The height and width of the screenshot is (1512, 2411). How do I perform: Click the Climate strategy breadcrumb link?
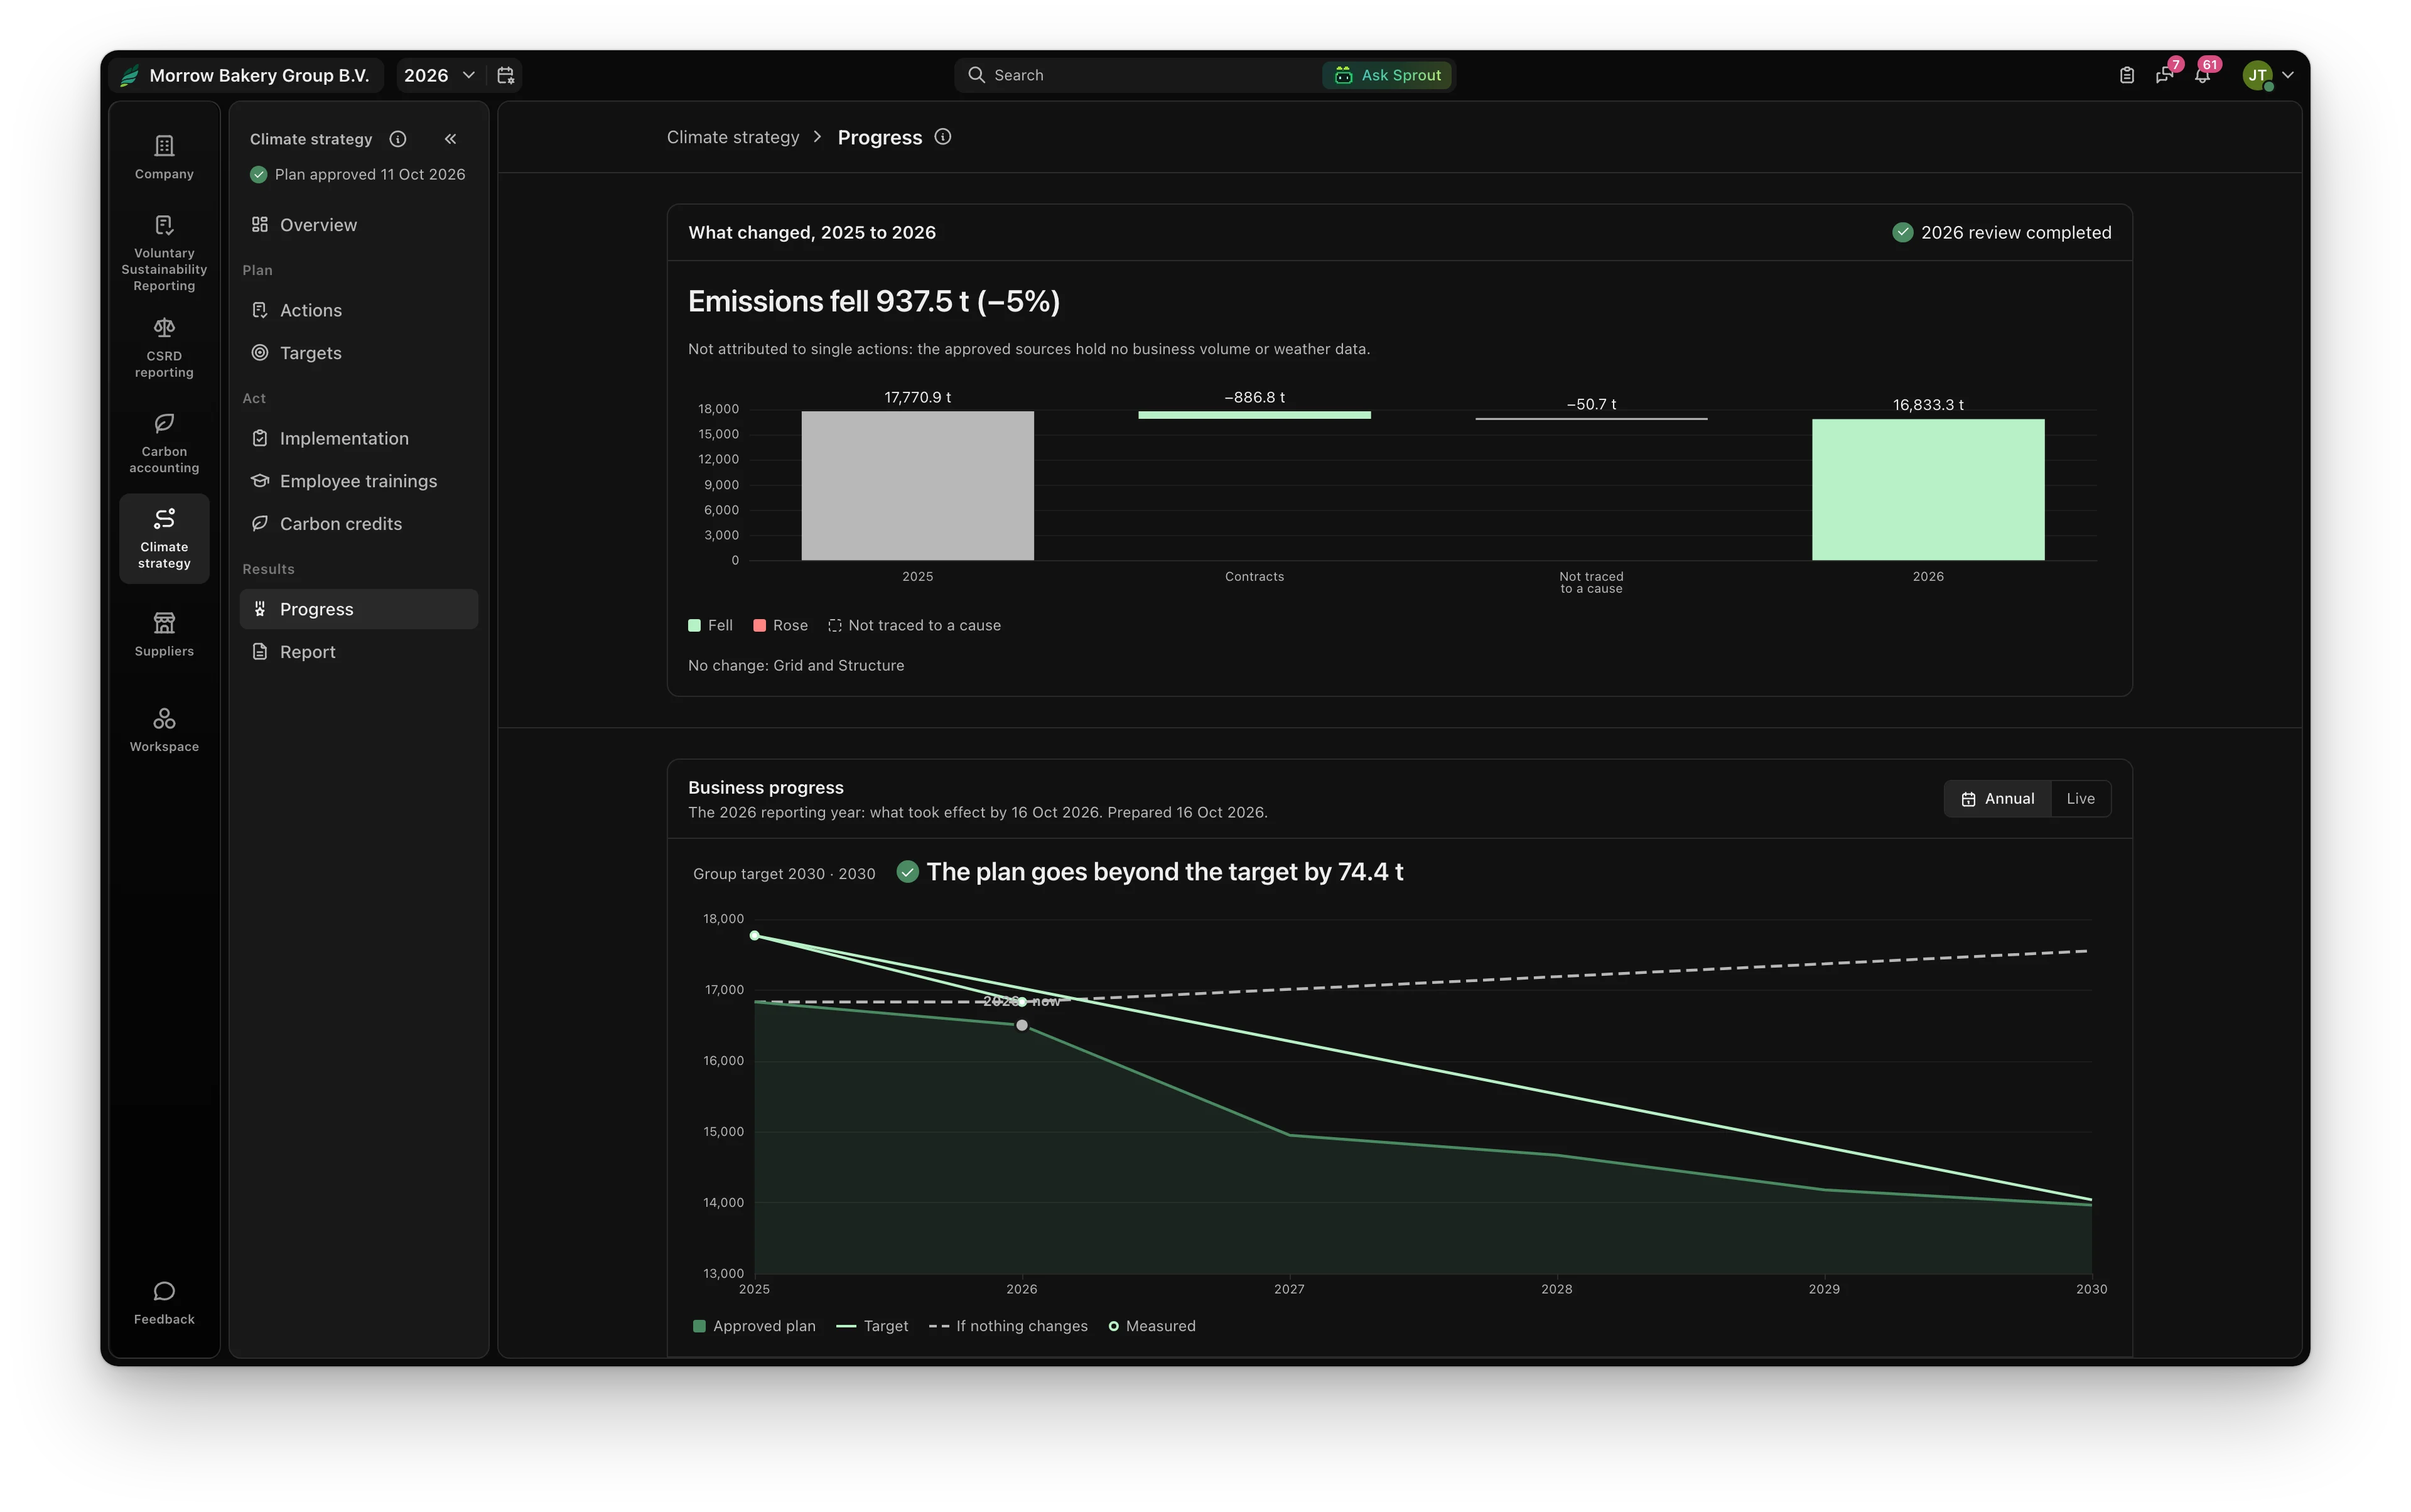[733, 137]
